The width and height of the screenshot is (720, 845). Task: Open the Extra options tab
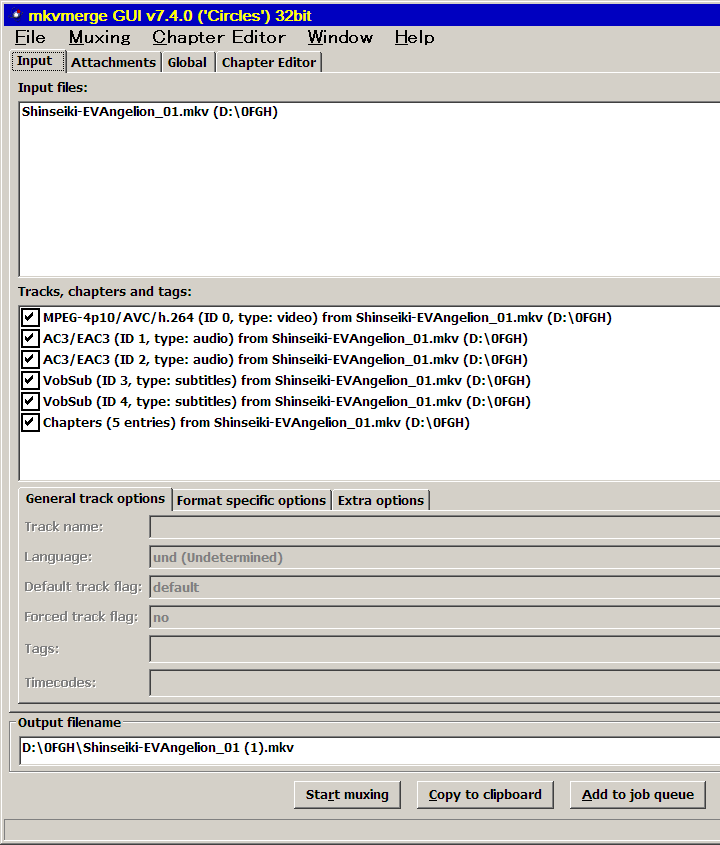click(380, 501)
